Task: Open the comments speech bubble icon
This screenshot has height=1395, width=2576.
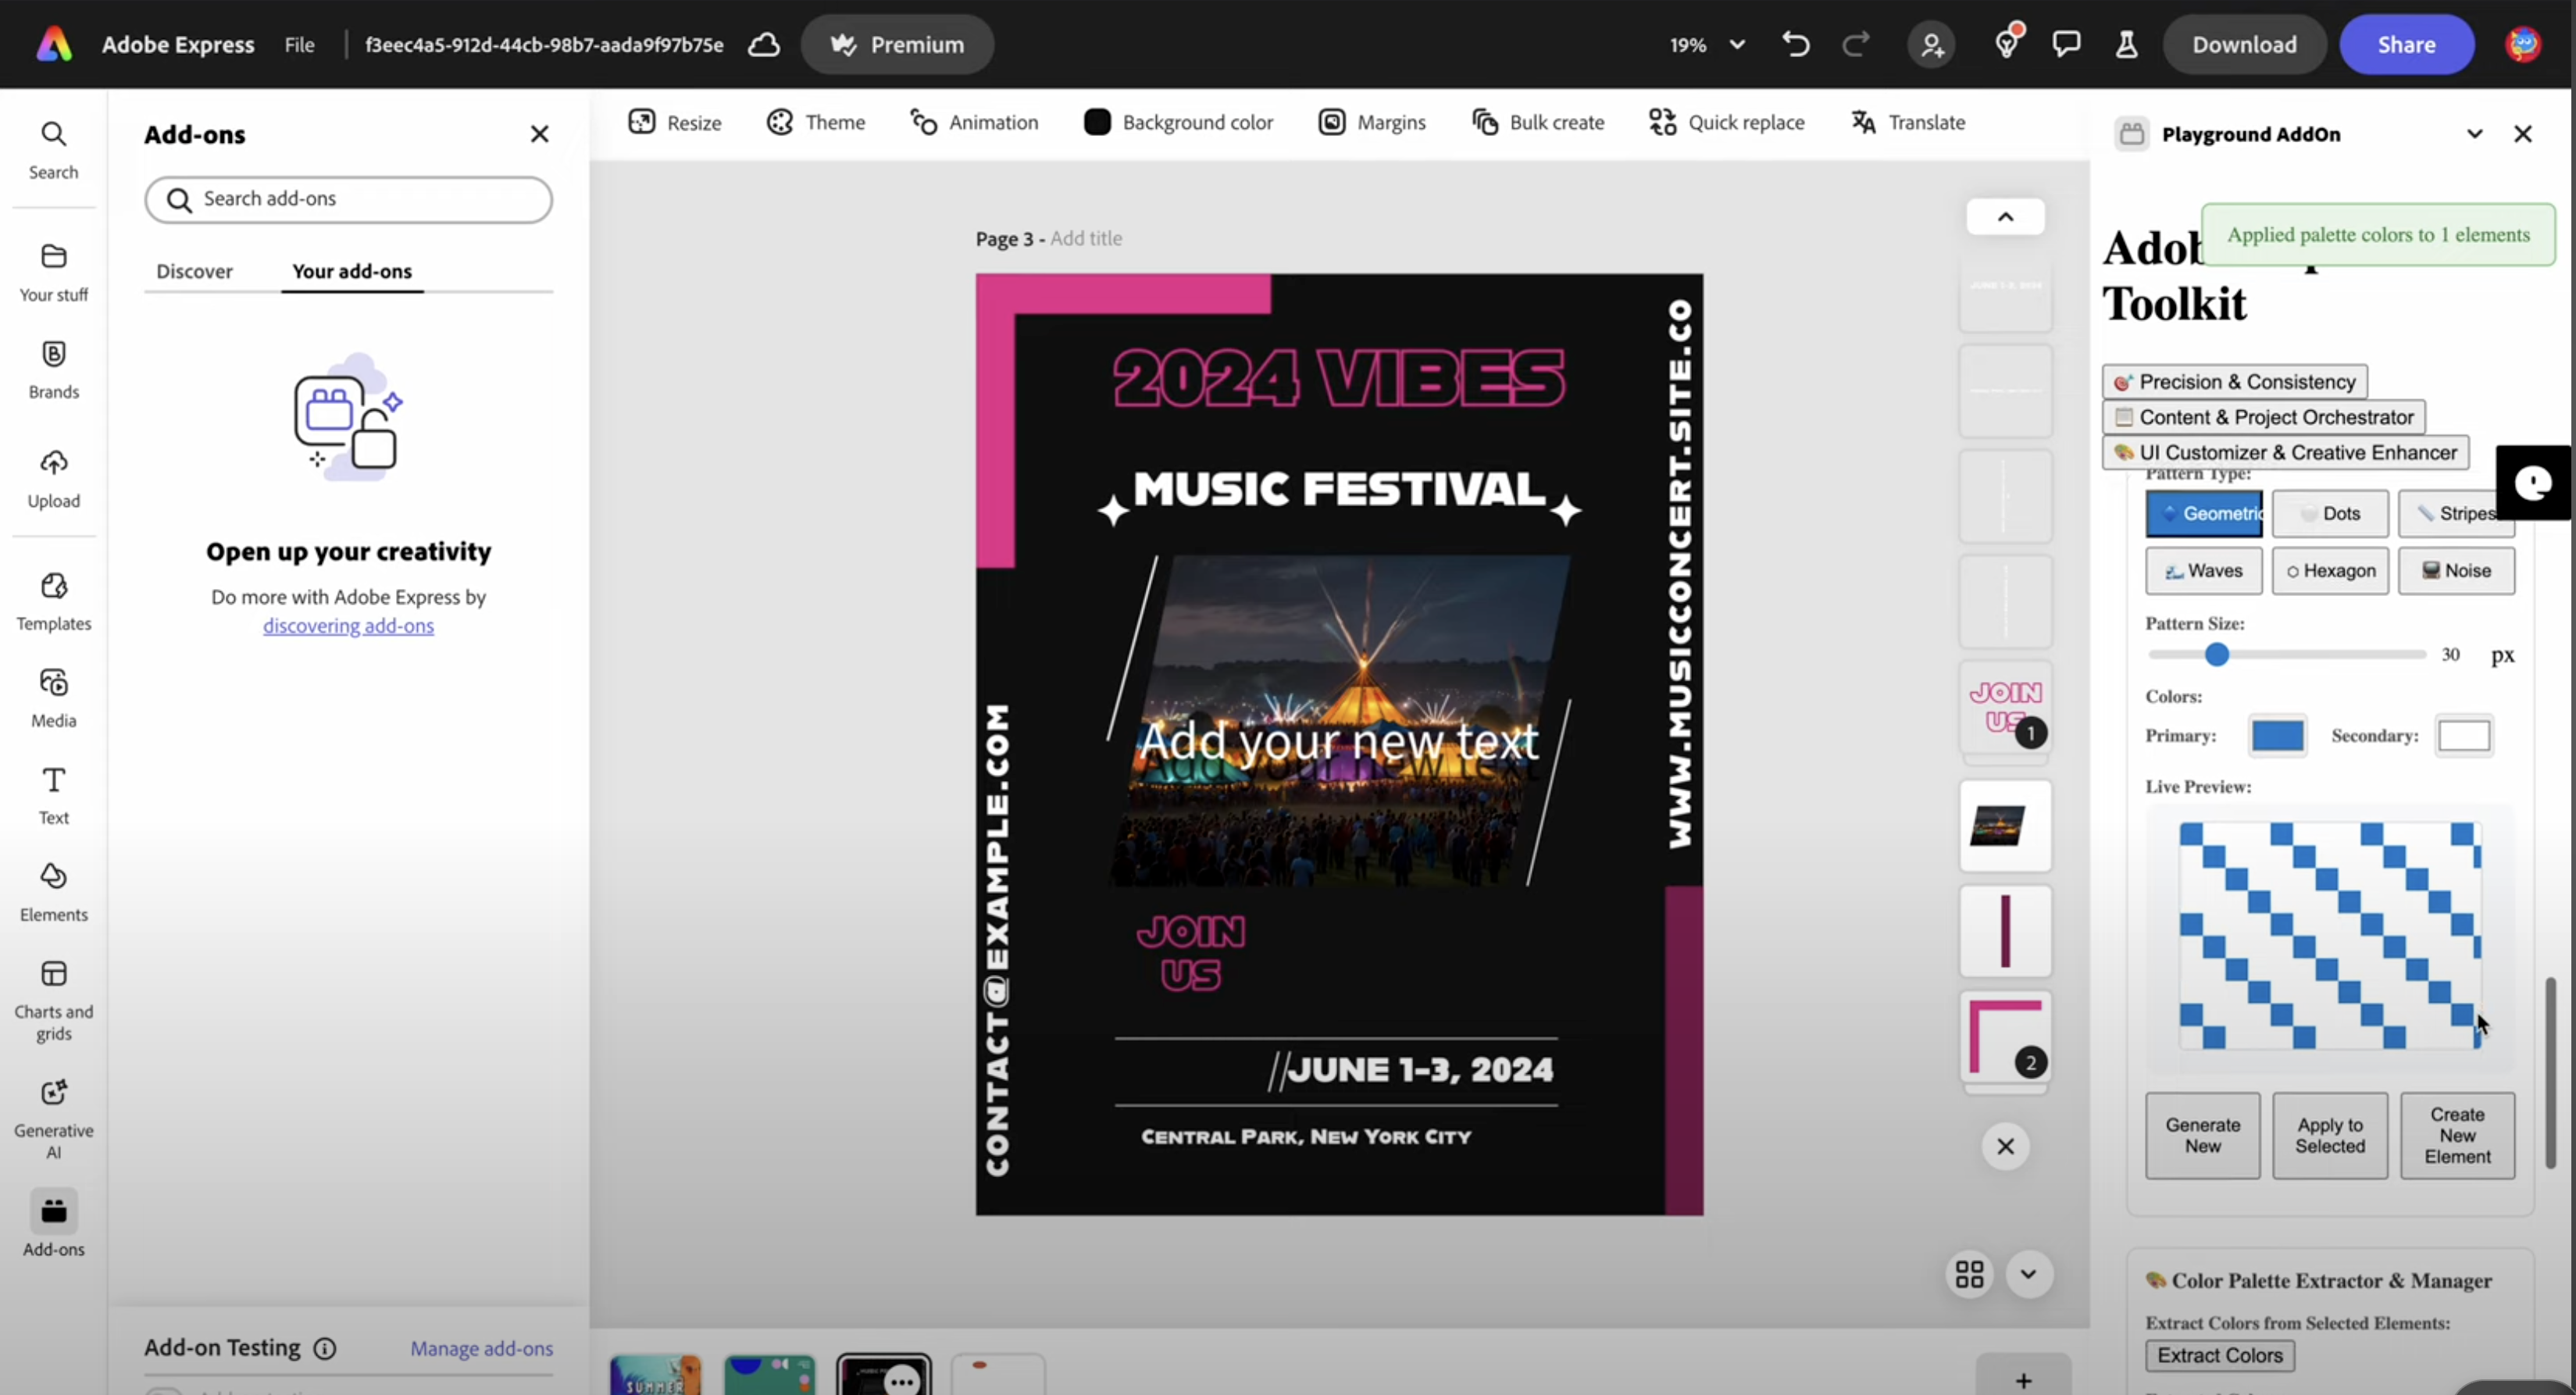Action: (2066, 44)
